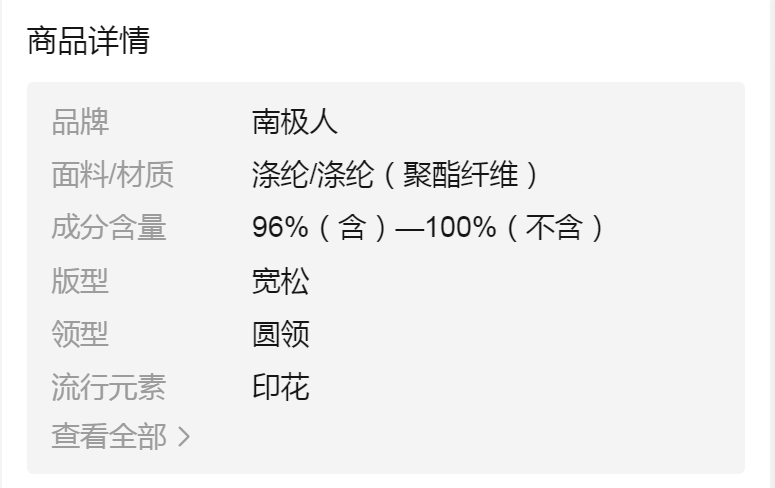
Task: Select the 流行元素 label
Action: [x=109, y=387]
